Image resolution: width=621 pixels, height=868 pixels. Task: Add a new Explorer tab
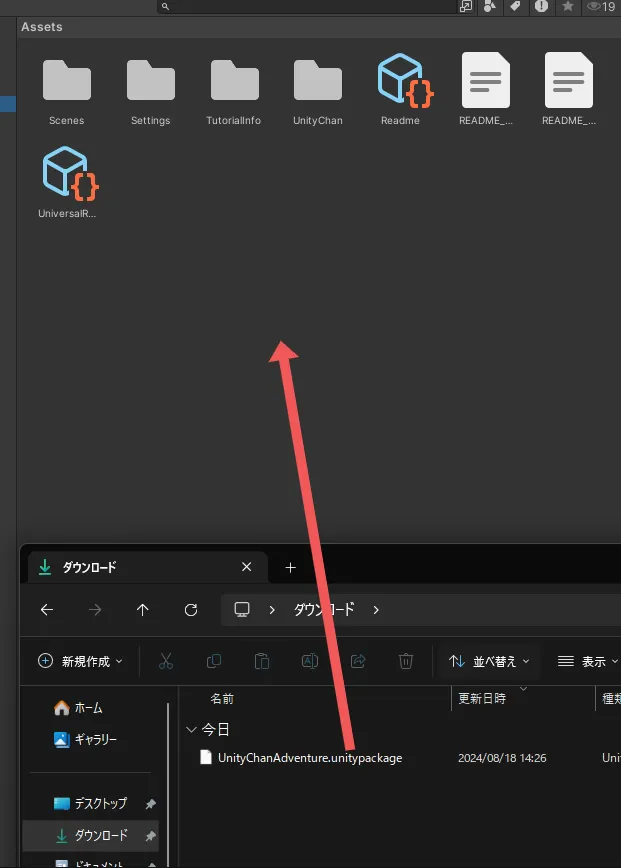[x=291, y=567]
